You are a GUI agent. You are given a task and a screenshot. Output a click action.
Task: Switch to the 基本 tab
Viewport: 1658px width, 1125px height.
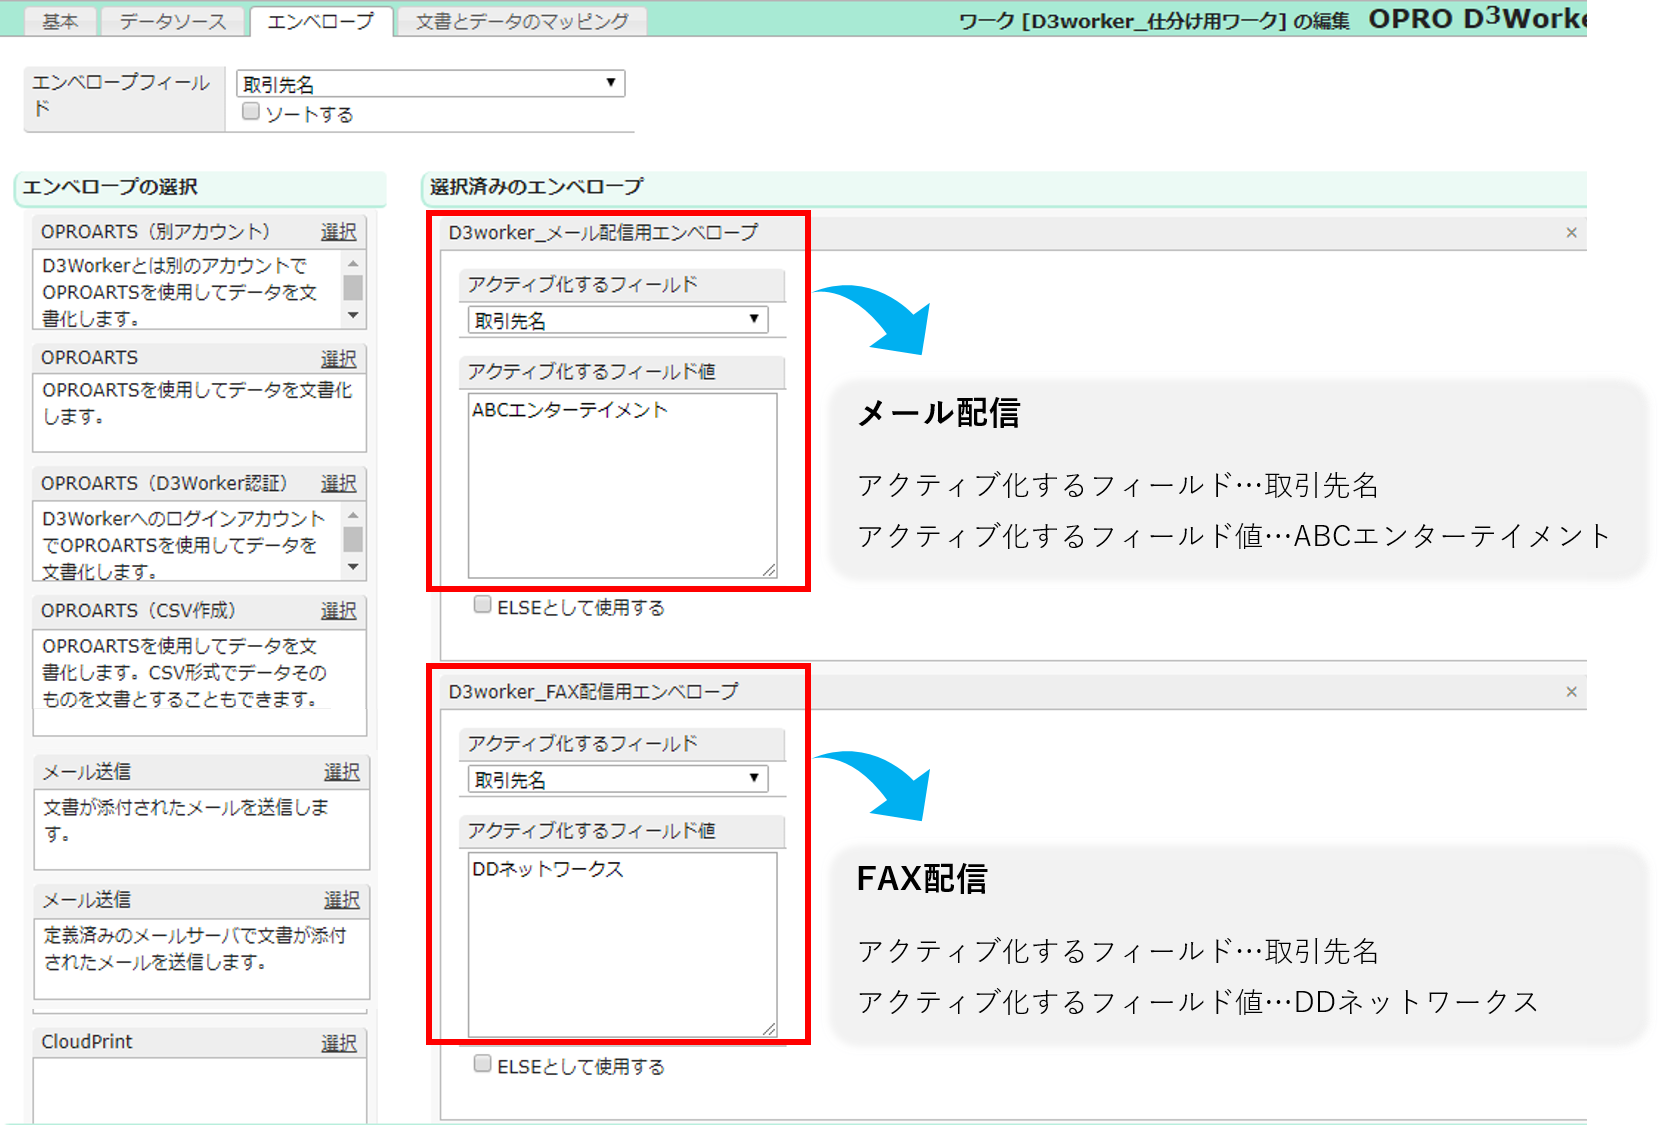click(60, 21)
